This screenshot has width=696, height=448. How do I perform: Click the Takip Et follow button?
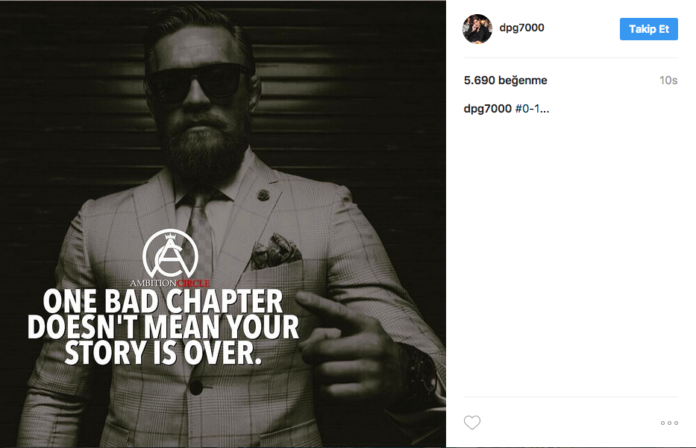click(x=649, y=29)
